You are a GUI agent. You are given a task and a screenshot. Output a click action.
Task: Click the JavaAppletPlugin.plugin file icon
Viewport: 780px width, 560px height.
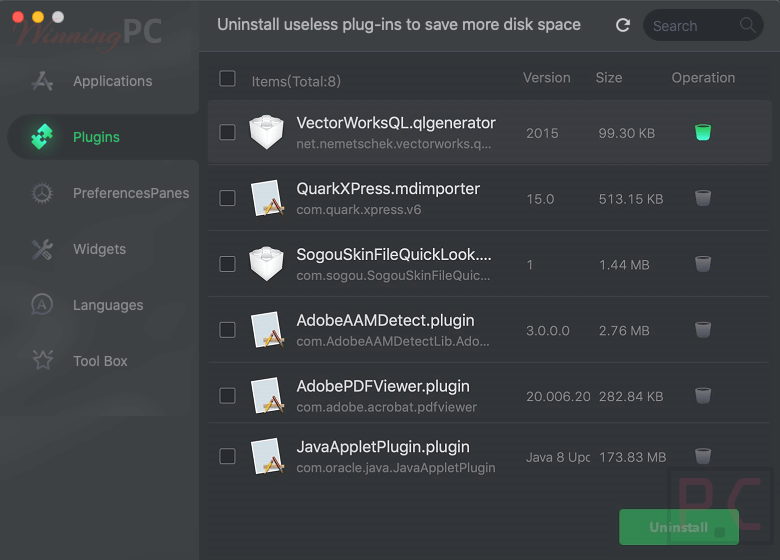pyautogui.click(x=267, y=456)
